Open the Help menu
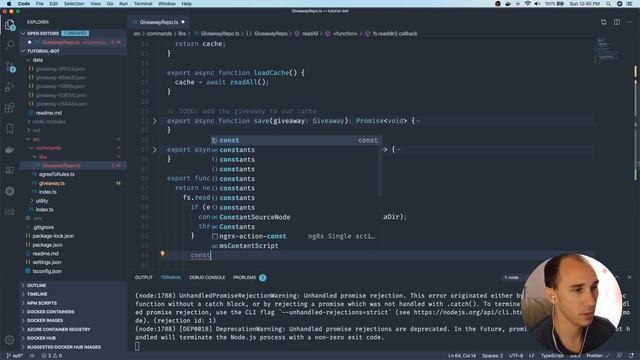640x360 pixels. [x=187, y=4]
